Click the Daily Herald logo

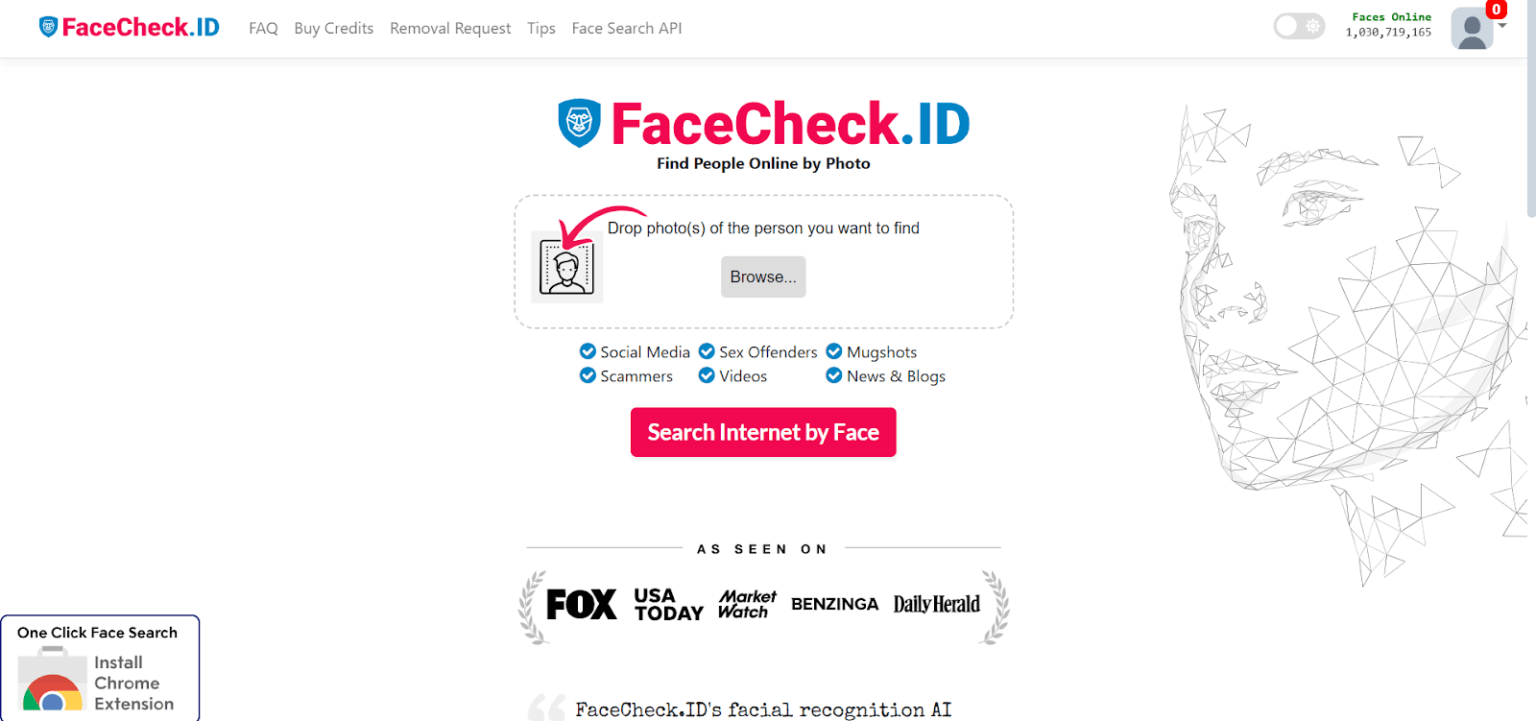(x=937, y=604)
